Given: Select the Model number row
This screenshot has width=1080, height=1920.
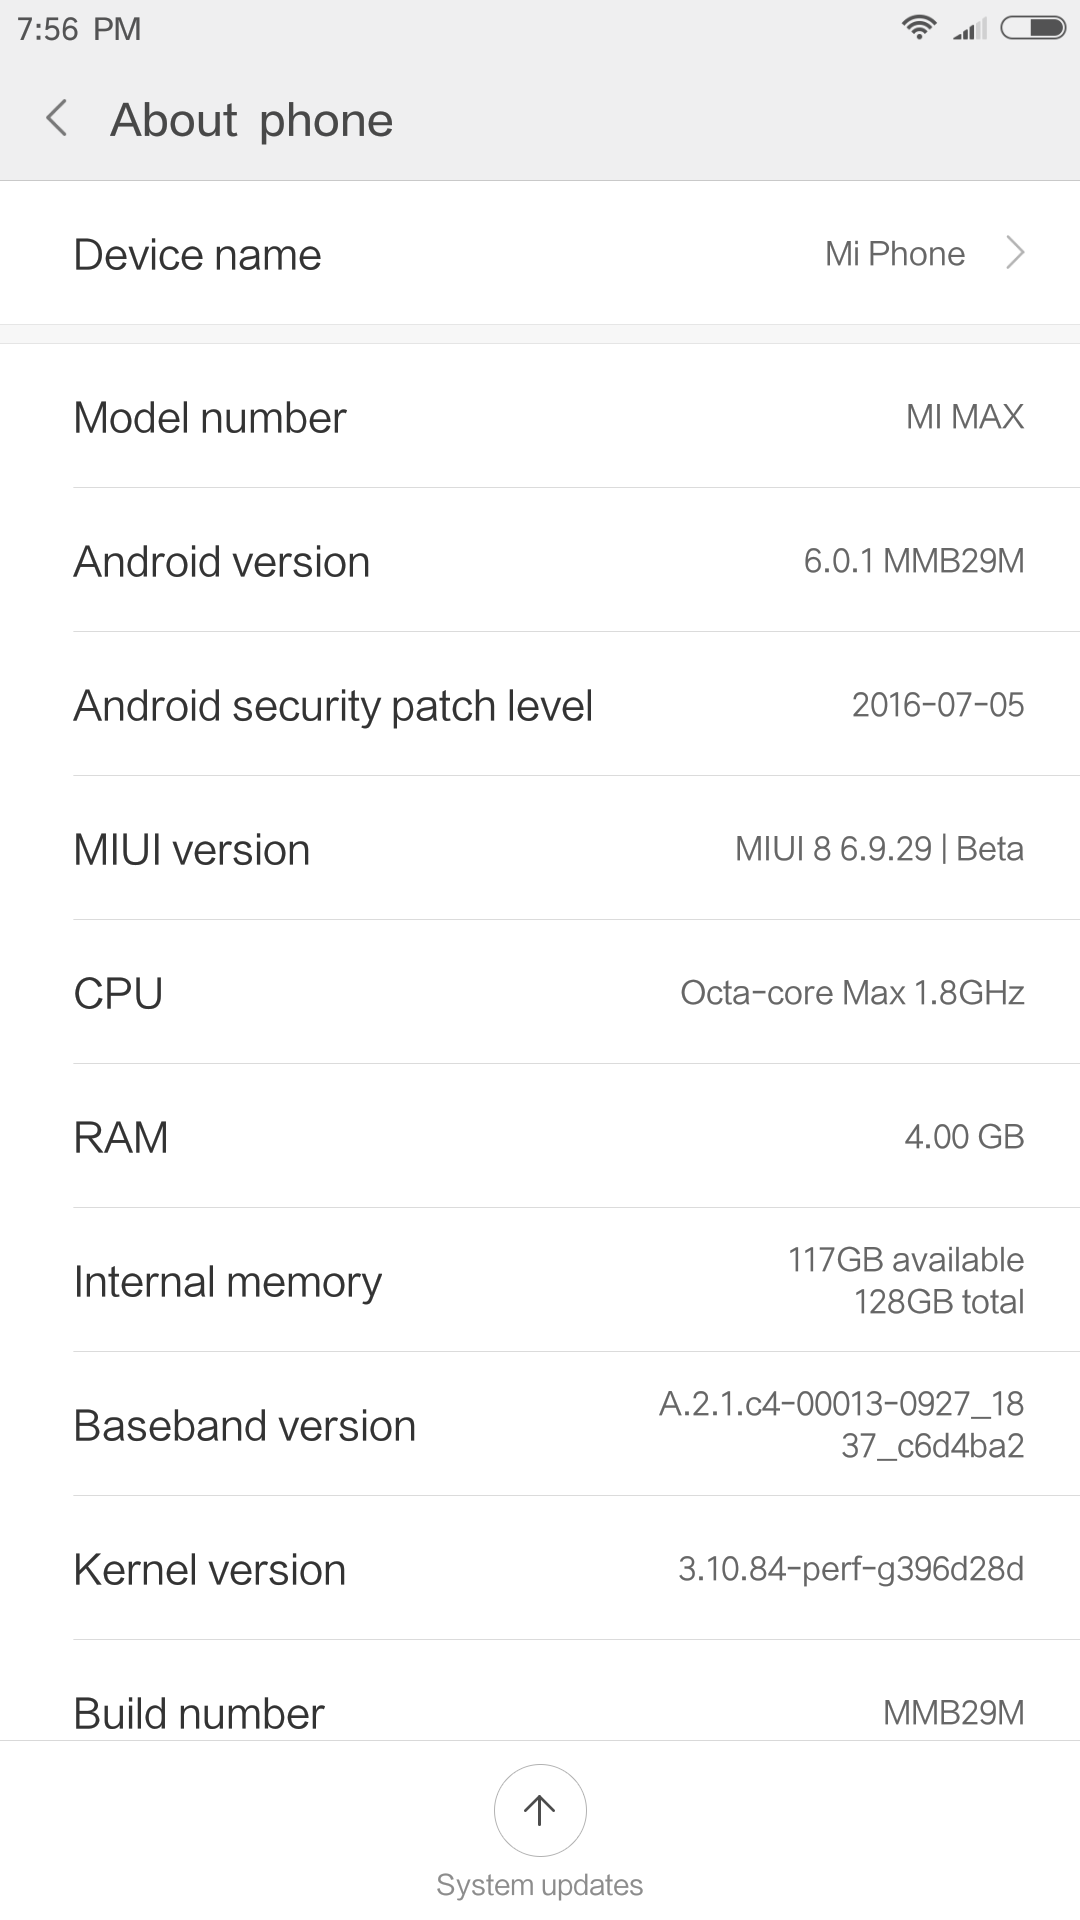Looking at the screenshot, I should point(540,417).
